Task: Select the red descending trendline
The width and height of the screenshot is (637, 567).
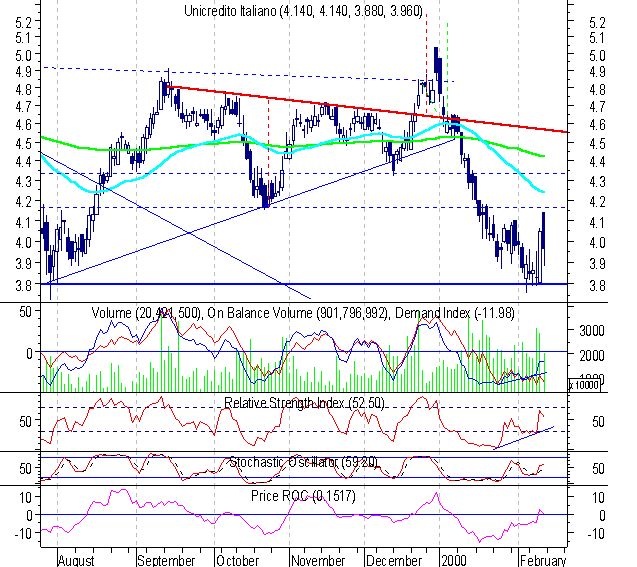Action: [368, 108]
